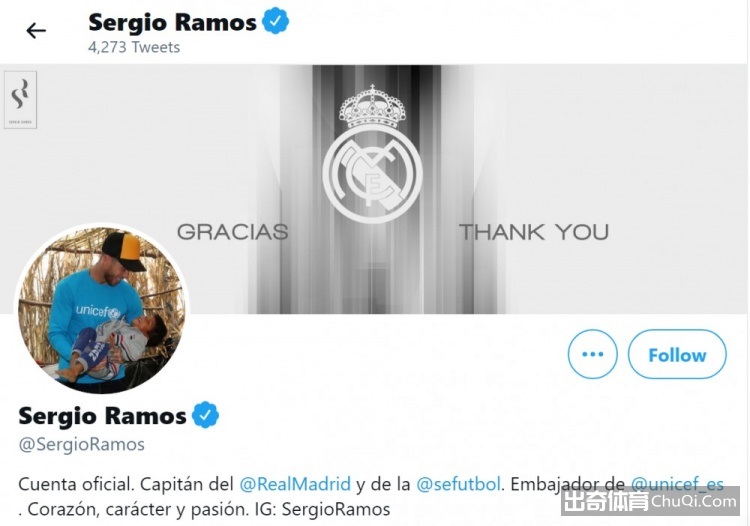Click the Real Madrid crest on banner
Screen dimensions: 750x526
[372, 154]
